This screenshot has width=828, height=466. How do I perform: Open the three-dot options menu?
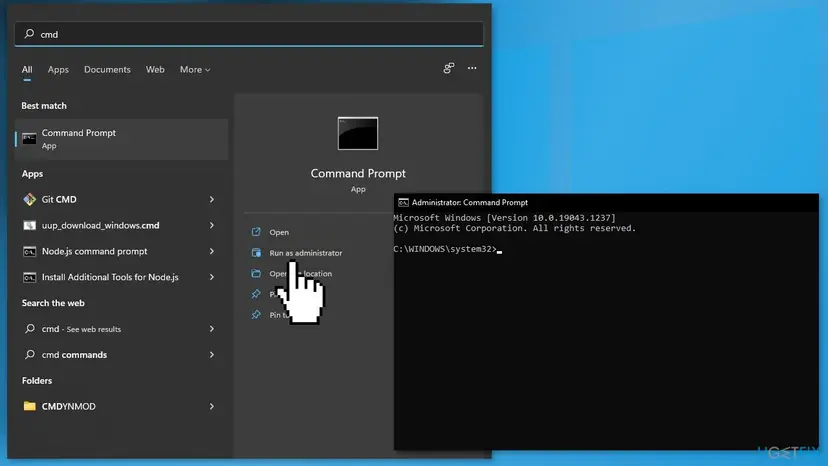[x=472, y=68]
